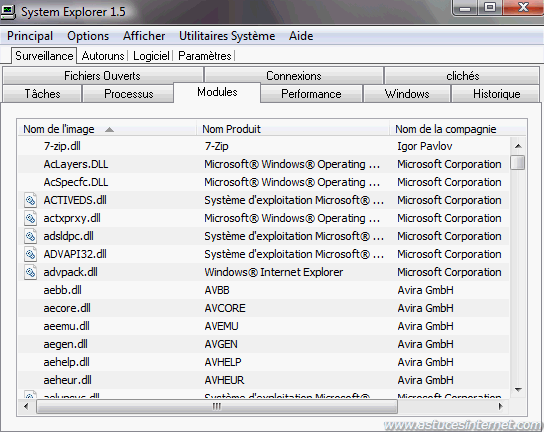This screenshot has width=544, height=432.
Task: Click the AVCORE product name
Action: (x=225, y=308)
